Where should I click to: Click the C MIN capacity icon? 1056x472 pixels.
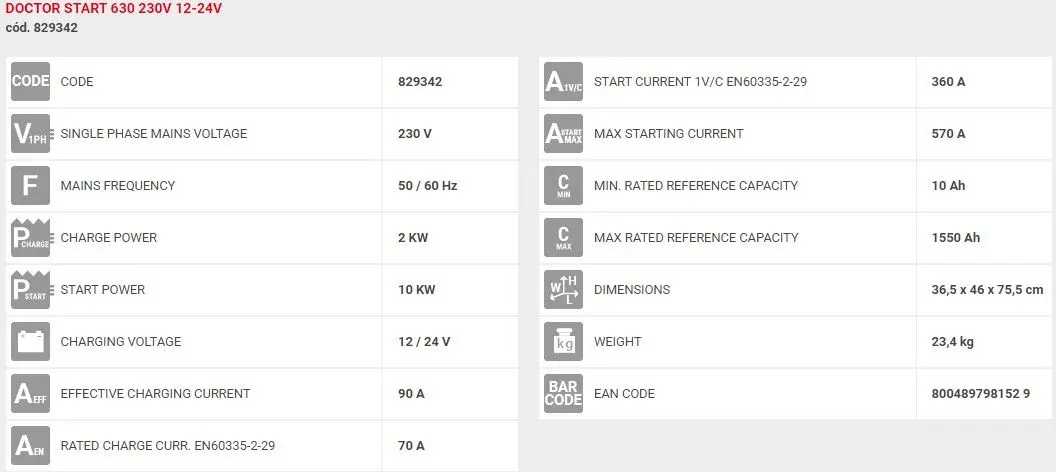coord(564,185)
